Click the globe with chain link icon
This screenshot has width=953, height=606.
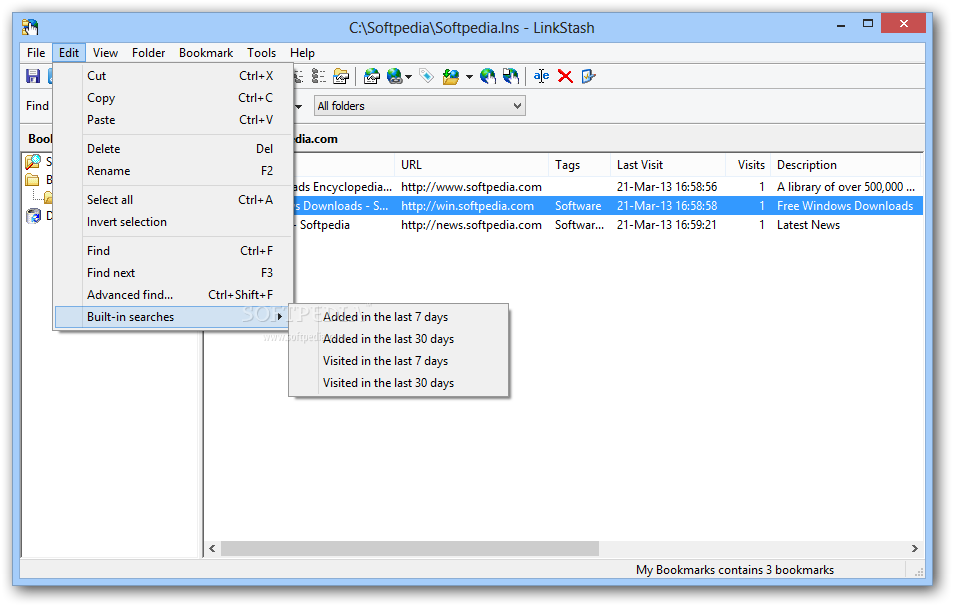[394, 76]
